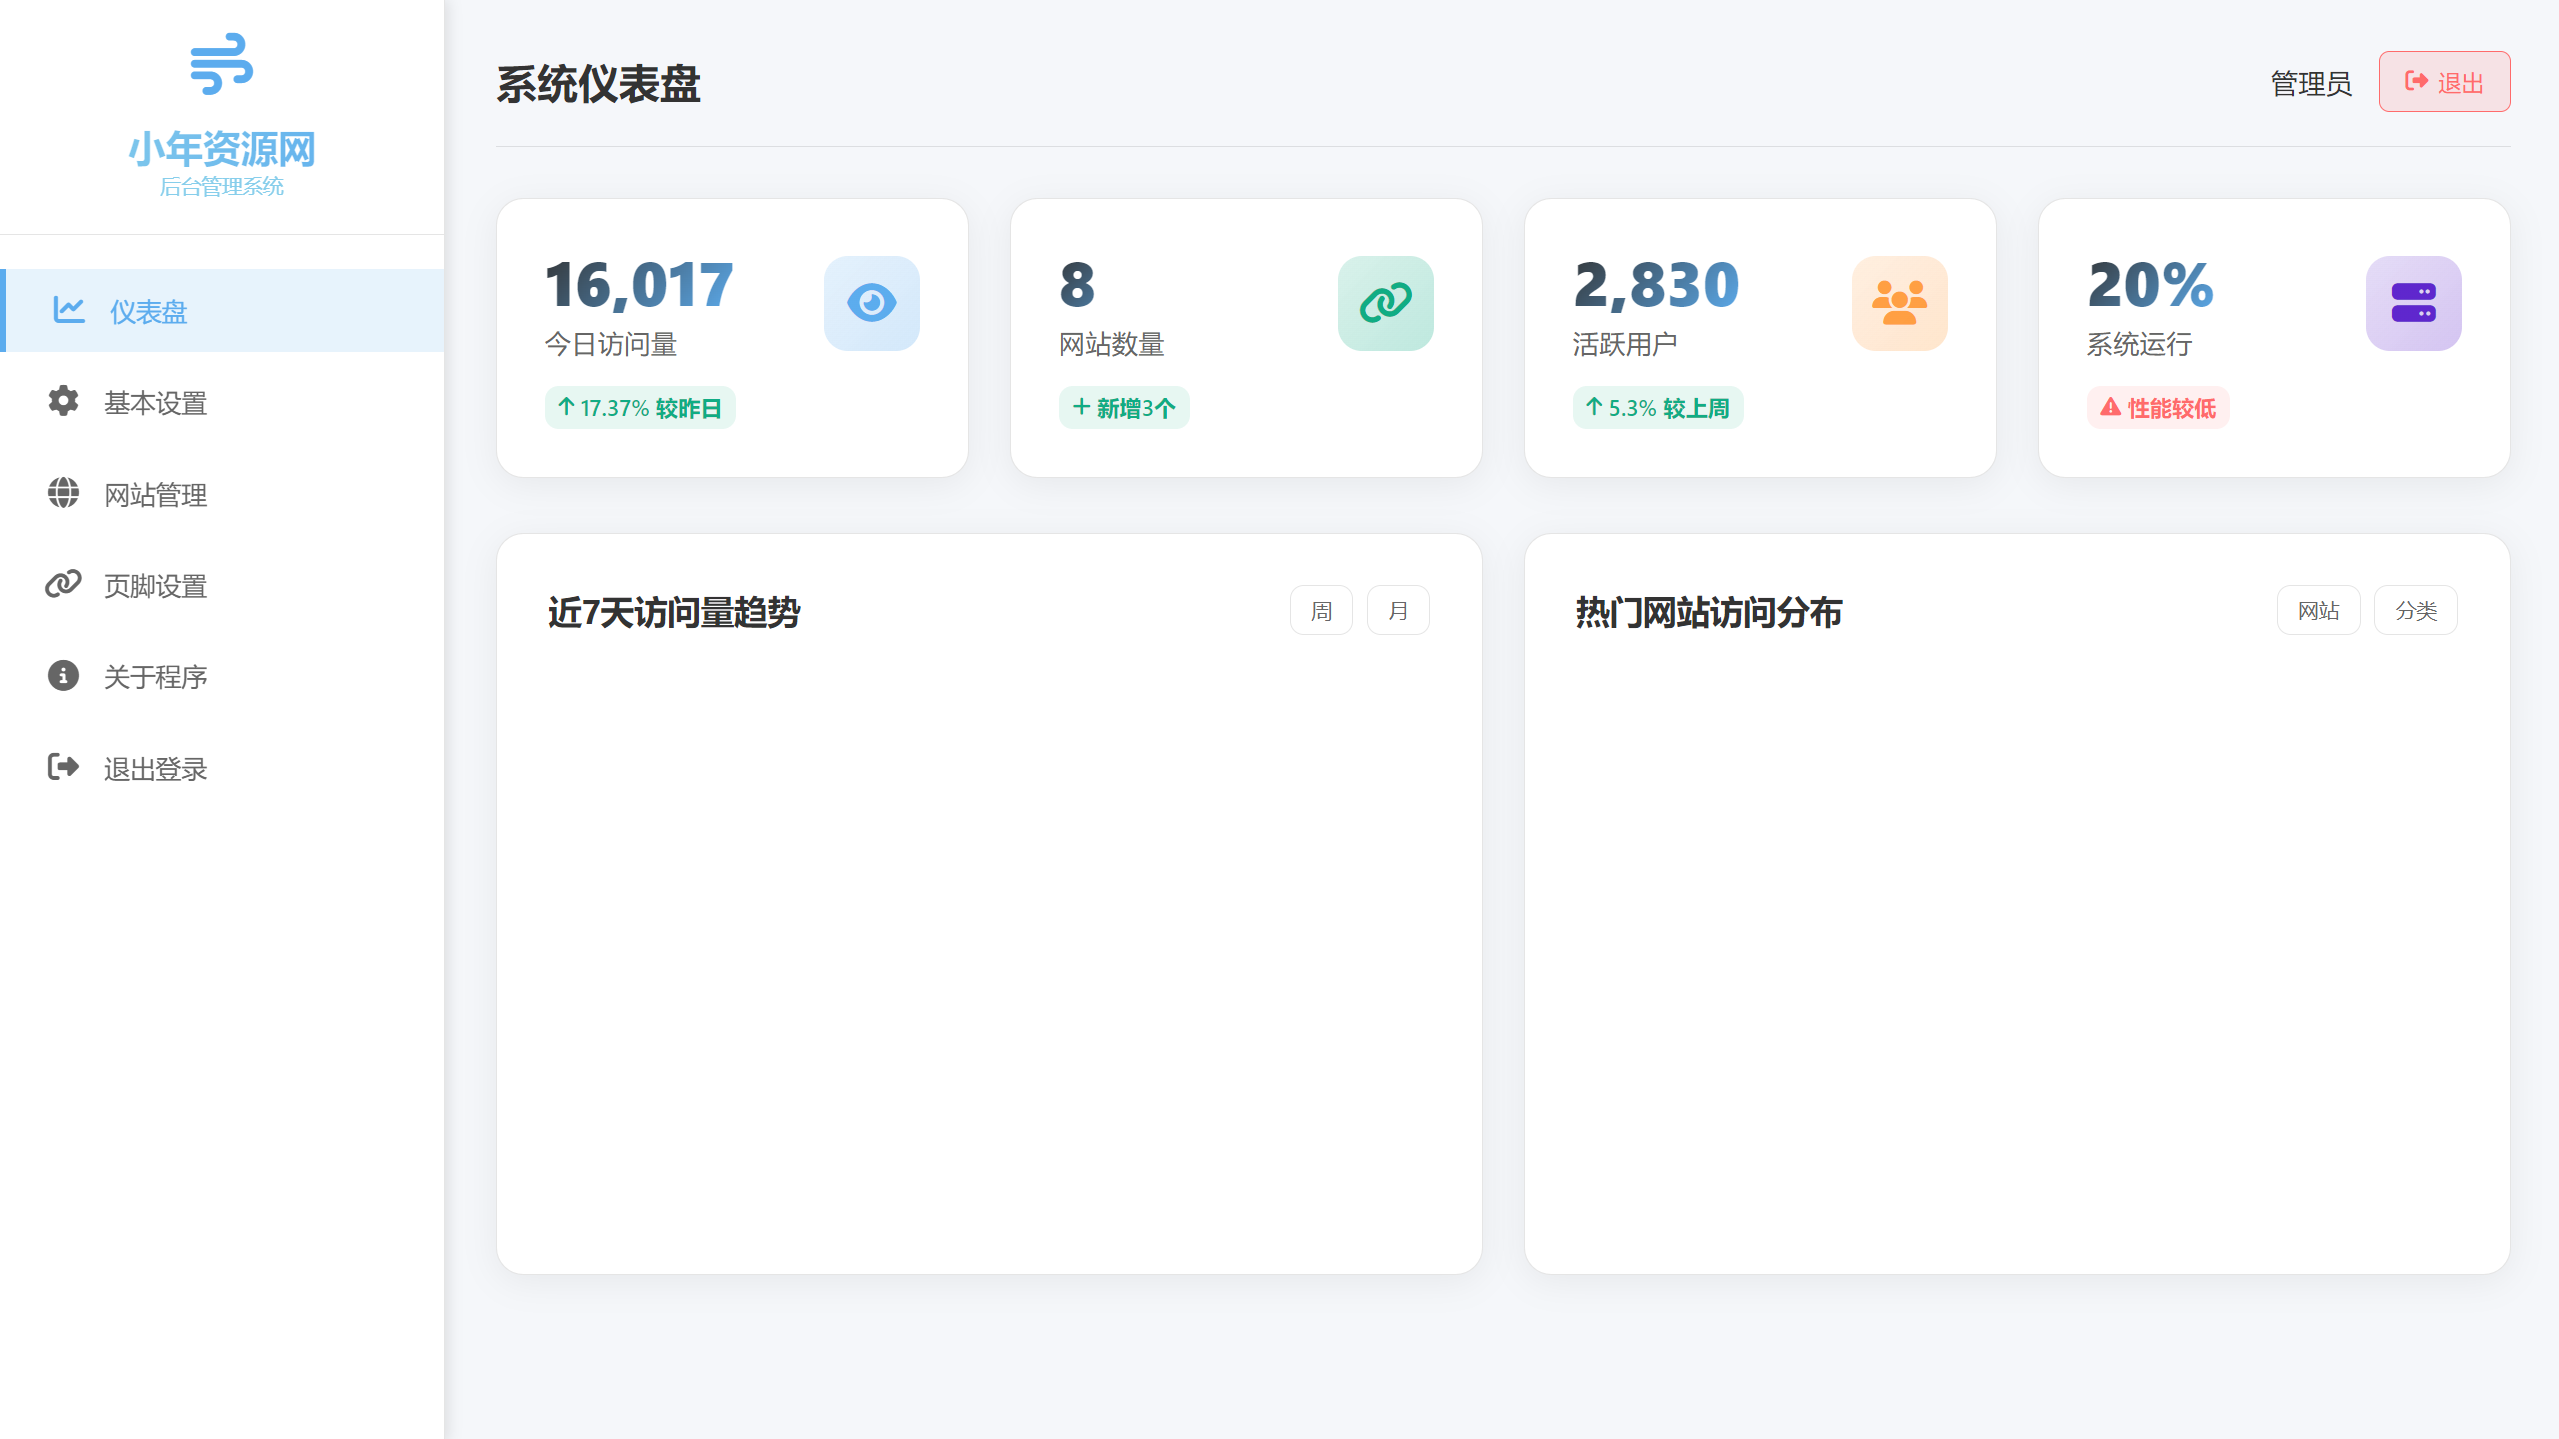
Task: Open the 关于程序 page
Action: tap(155, 677)
